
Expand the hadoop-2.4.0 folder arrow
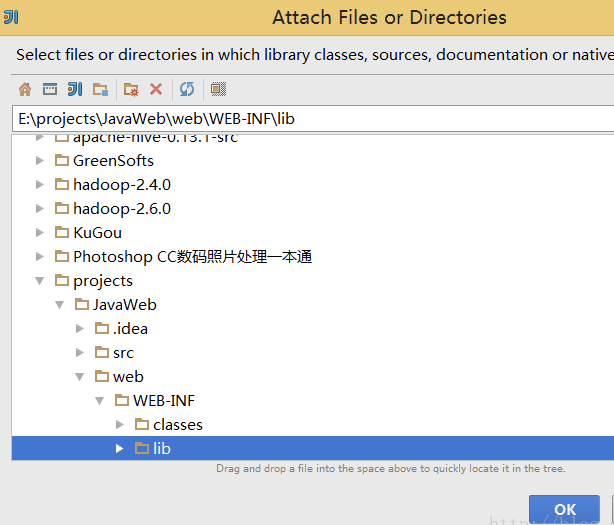coord(40,184)
